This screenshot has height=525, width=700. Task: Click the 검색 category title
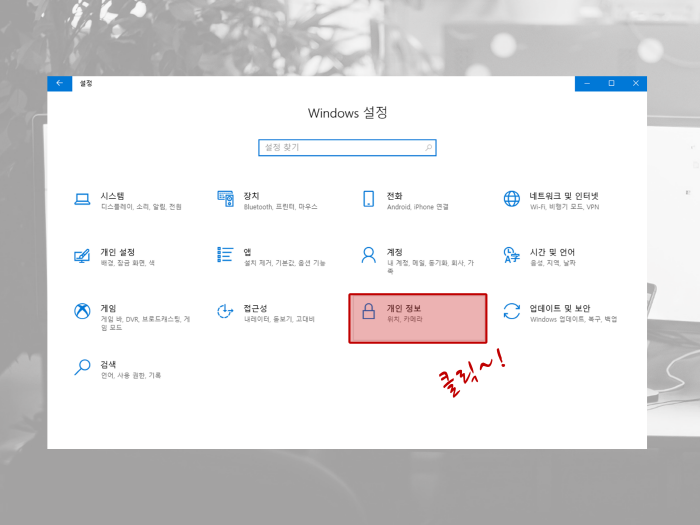pyautogui.click(x=108, y=365)
